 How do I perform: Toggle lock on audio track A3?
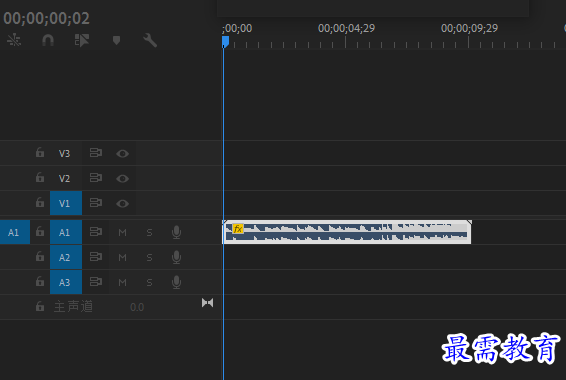click(40, 281)
